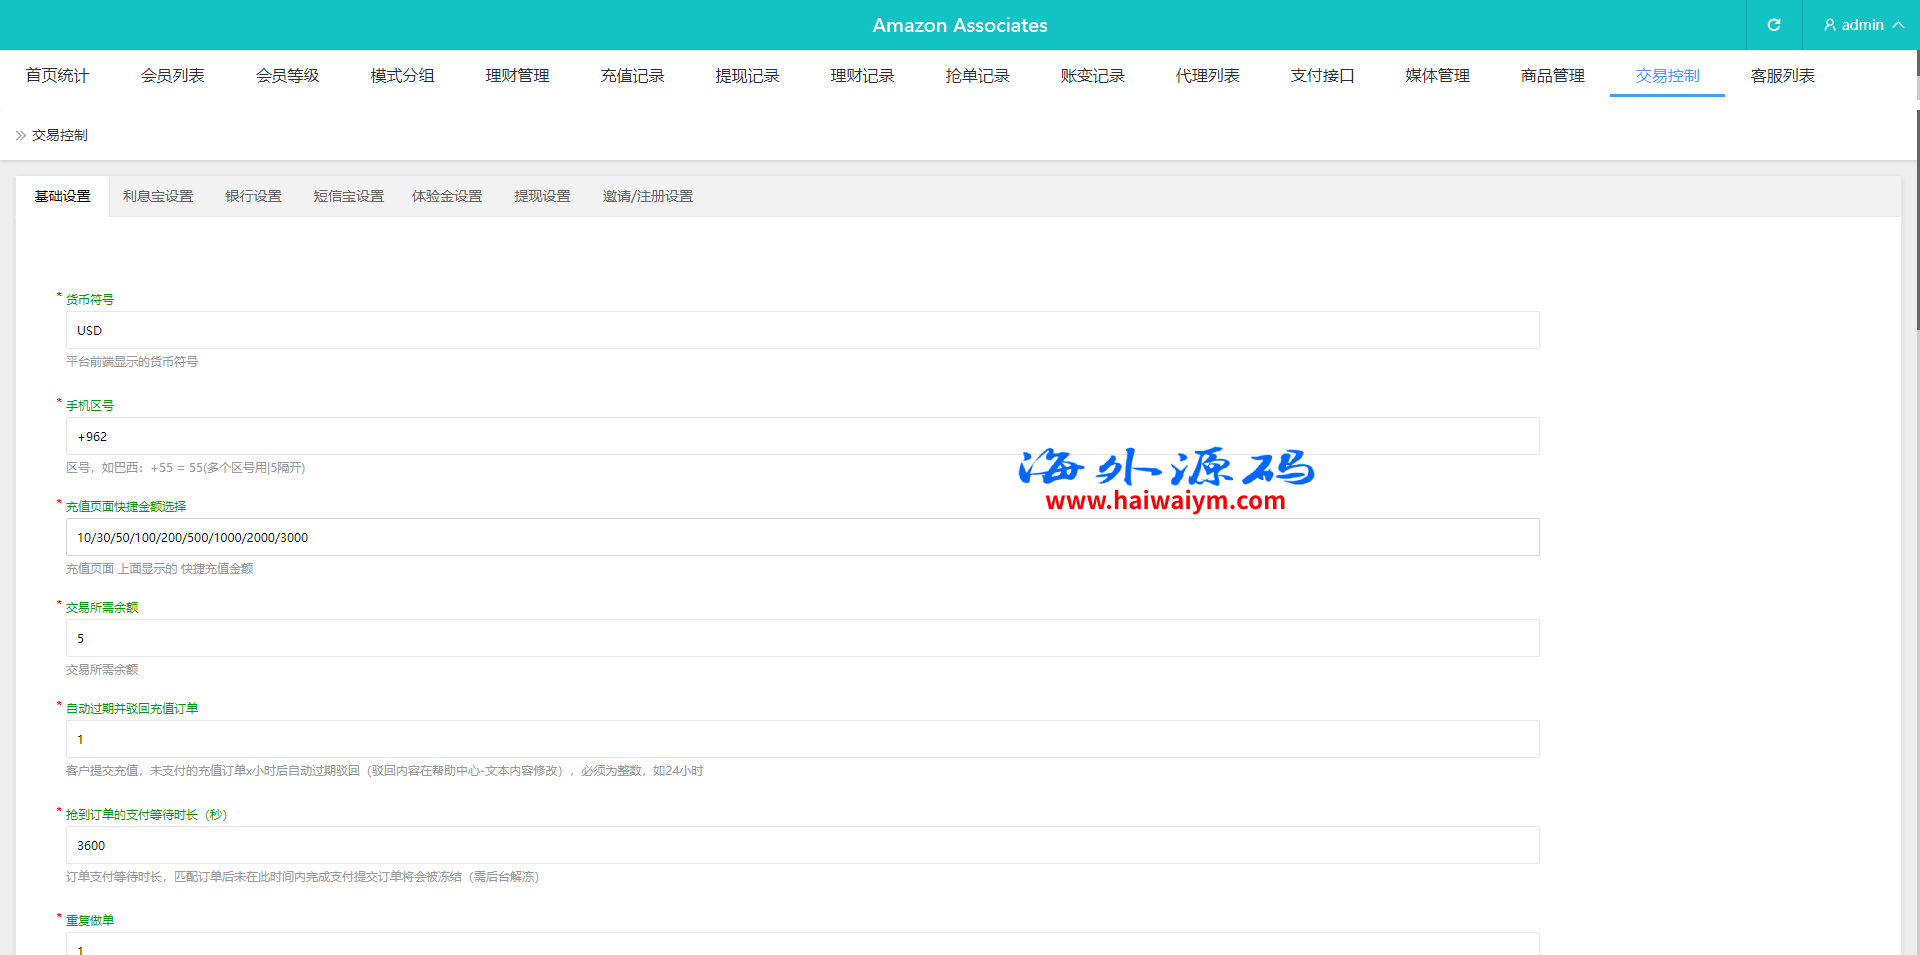
Task: Open the 短信宝设置 tab
Action: (x=348, y=196)
